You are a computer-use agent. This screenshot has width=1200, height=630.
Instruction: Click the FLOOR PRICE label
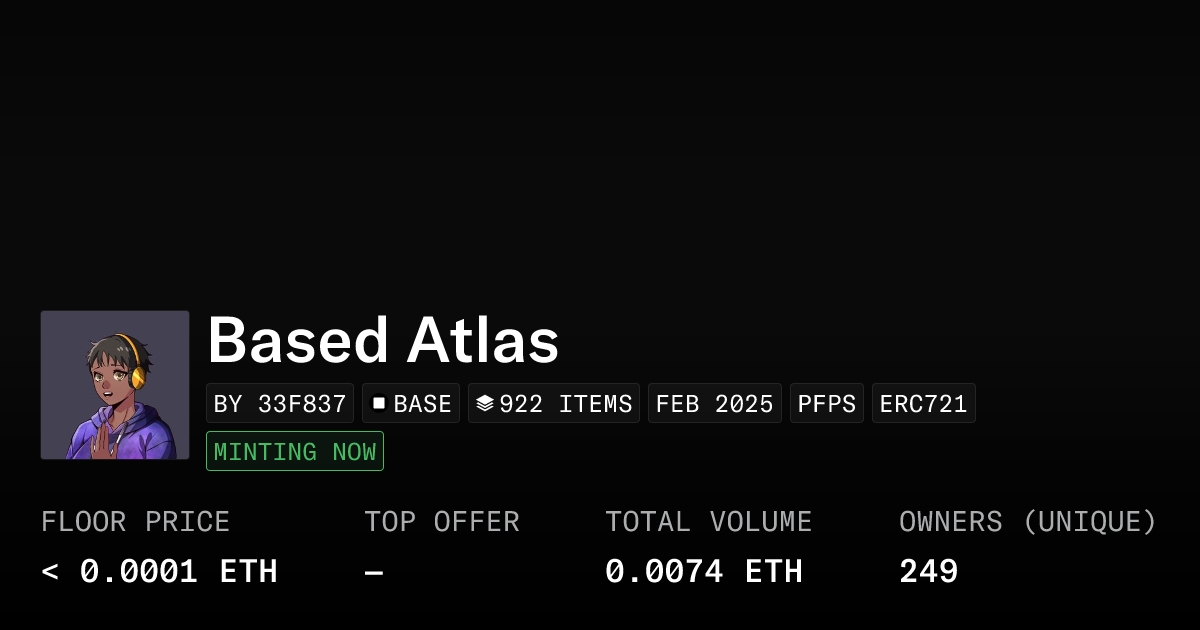[x=136, y=522]
